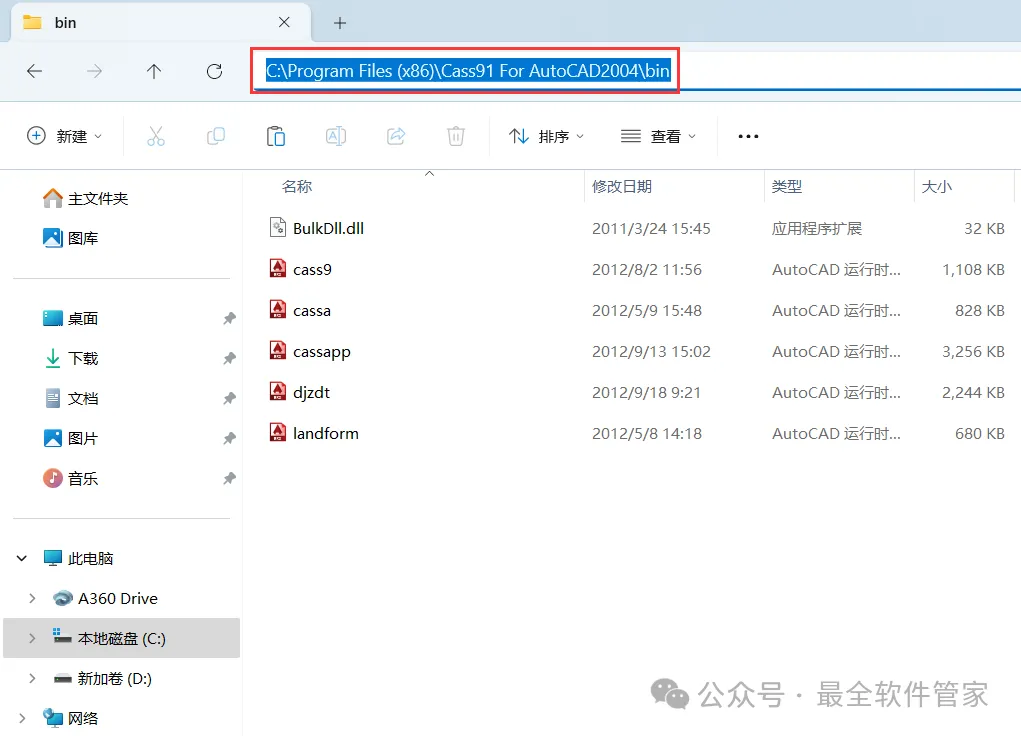Click the cassa AutoCAD file icon
The height and width of the screenshot is (736, 1021).
pos(278,309)
